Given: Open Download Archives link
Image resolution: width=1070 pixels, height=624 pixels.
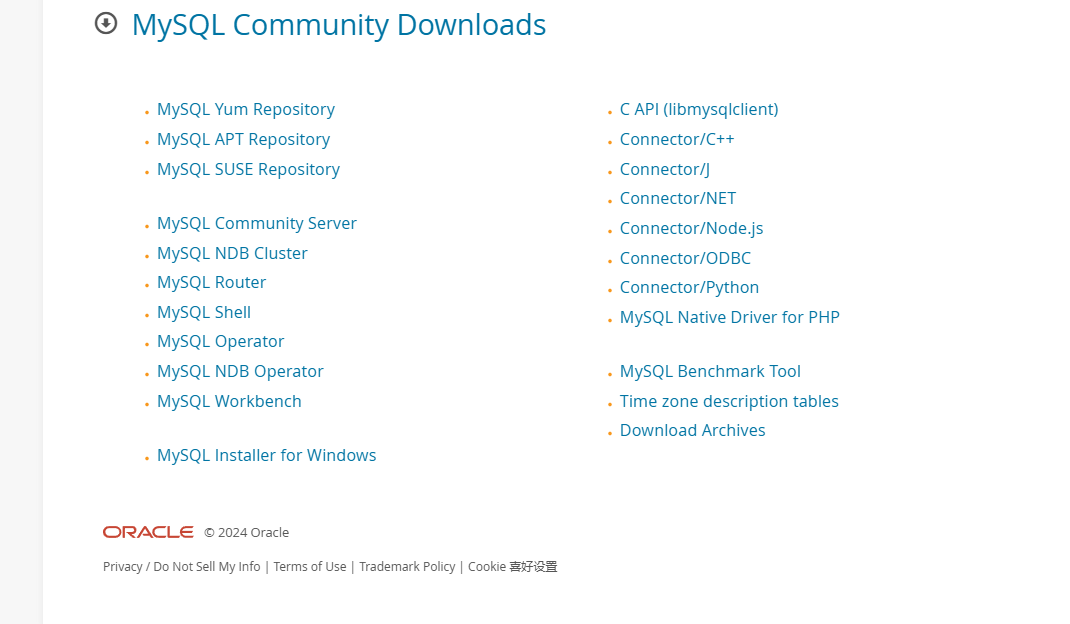Looking at the screenshot, I should click(x=693, y=431).
